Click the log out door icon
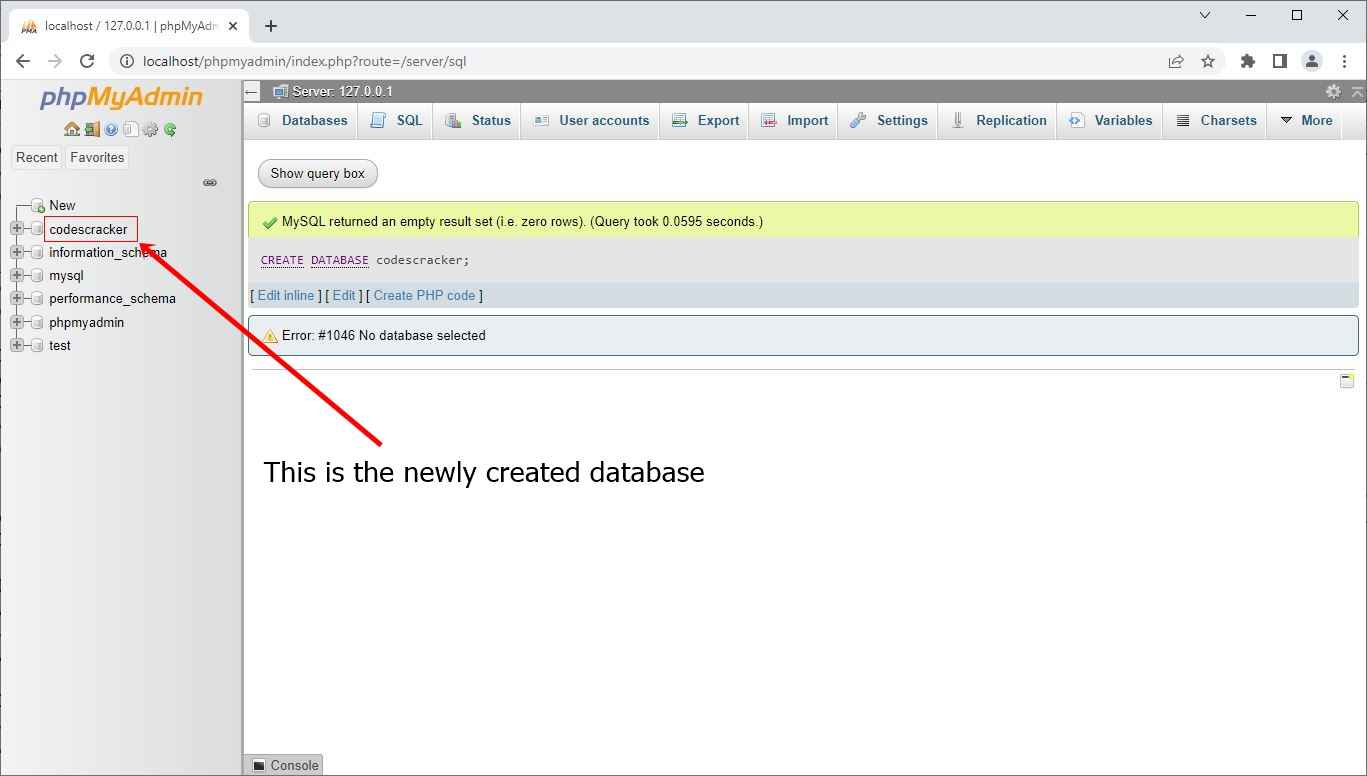Image resolution: width=1367 pixels, height=776 pixels. coord(91,129)
